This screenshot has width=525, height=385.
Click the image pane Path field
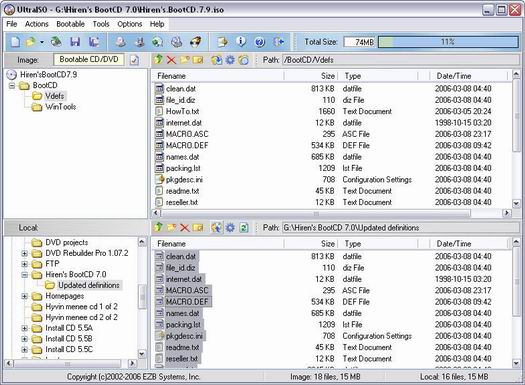(x=400, y=60)
